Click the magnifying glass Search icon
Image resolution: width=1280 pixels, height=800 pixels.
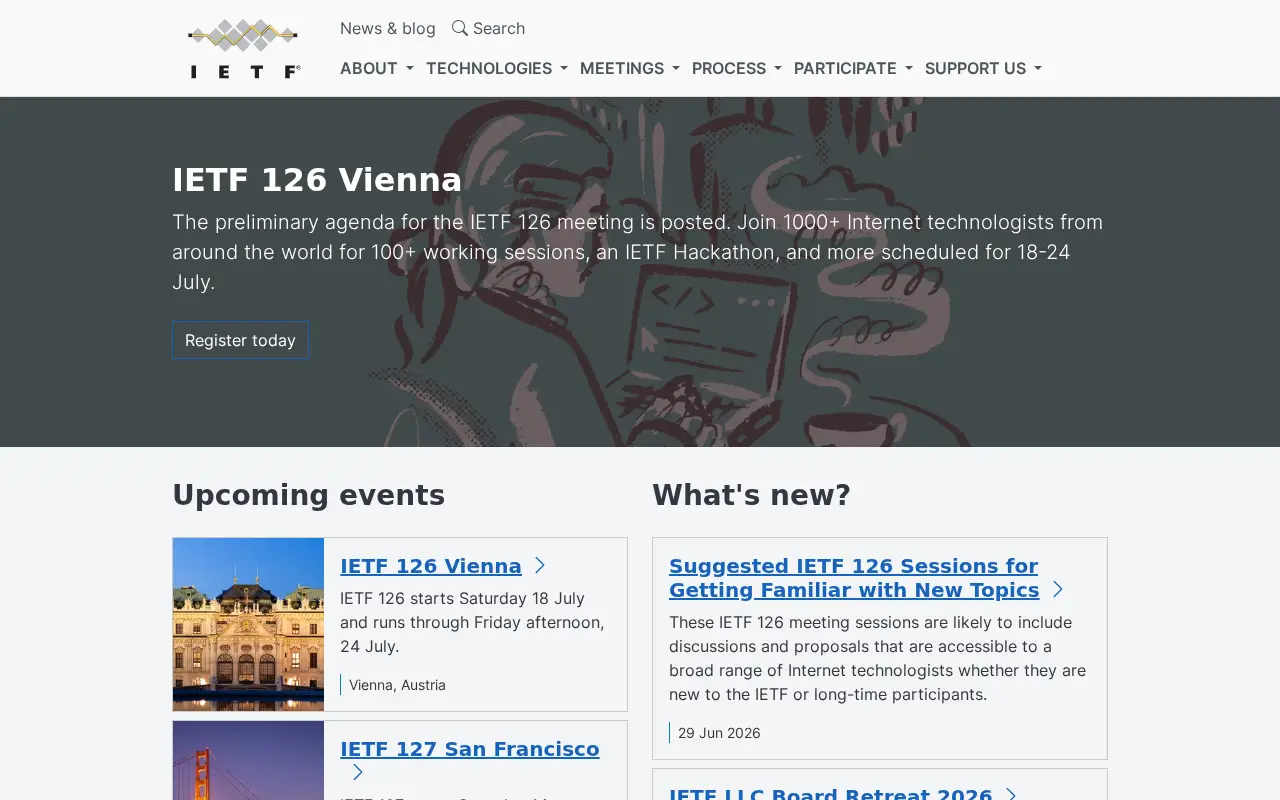click(x=460, y=28)
